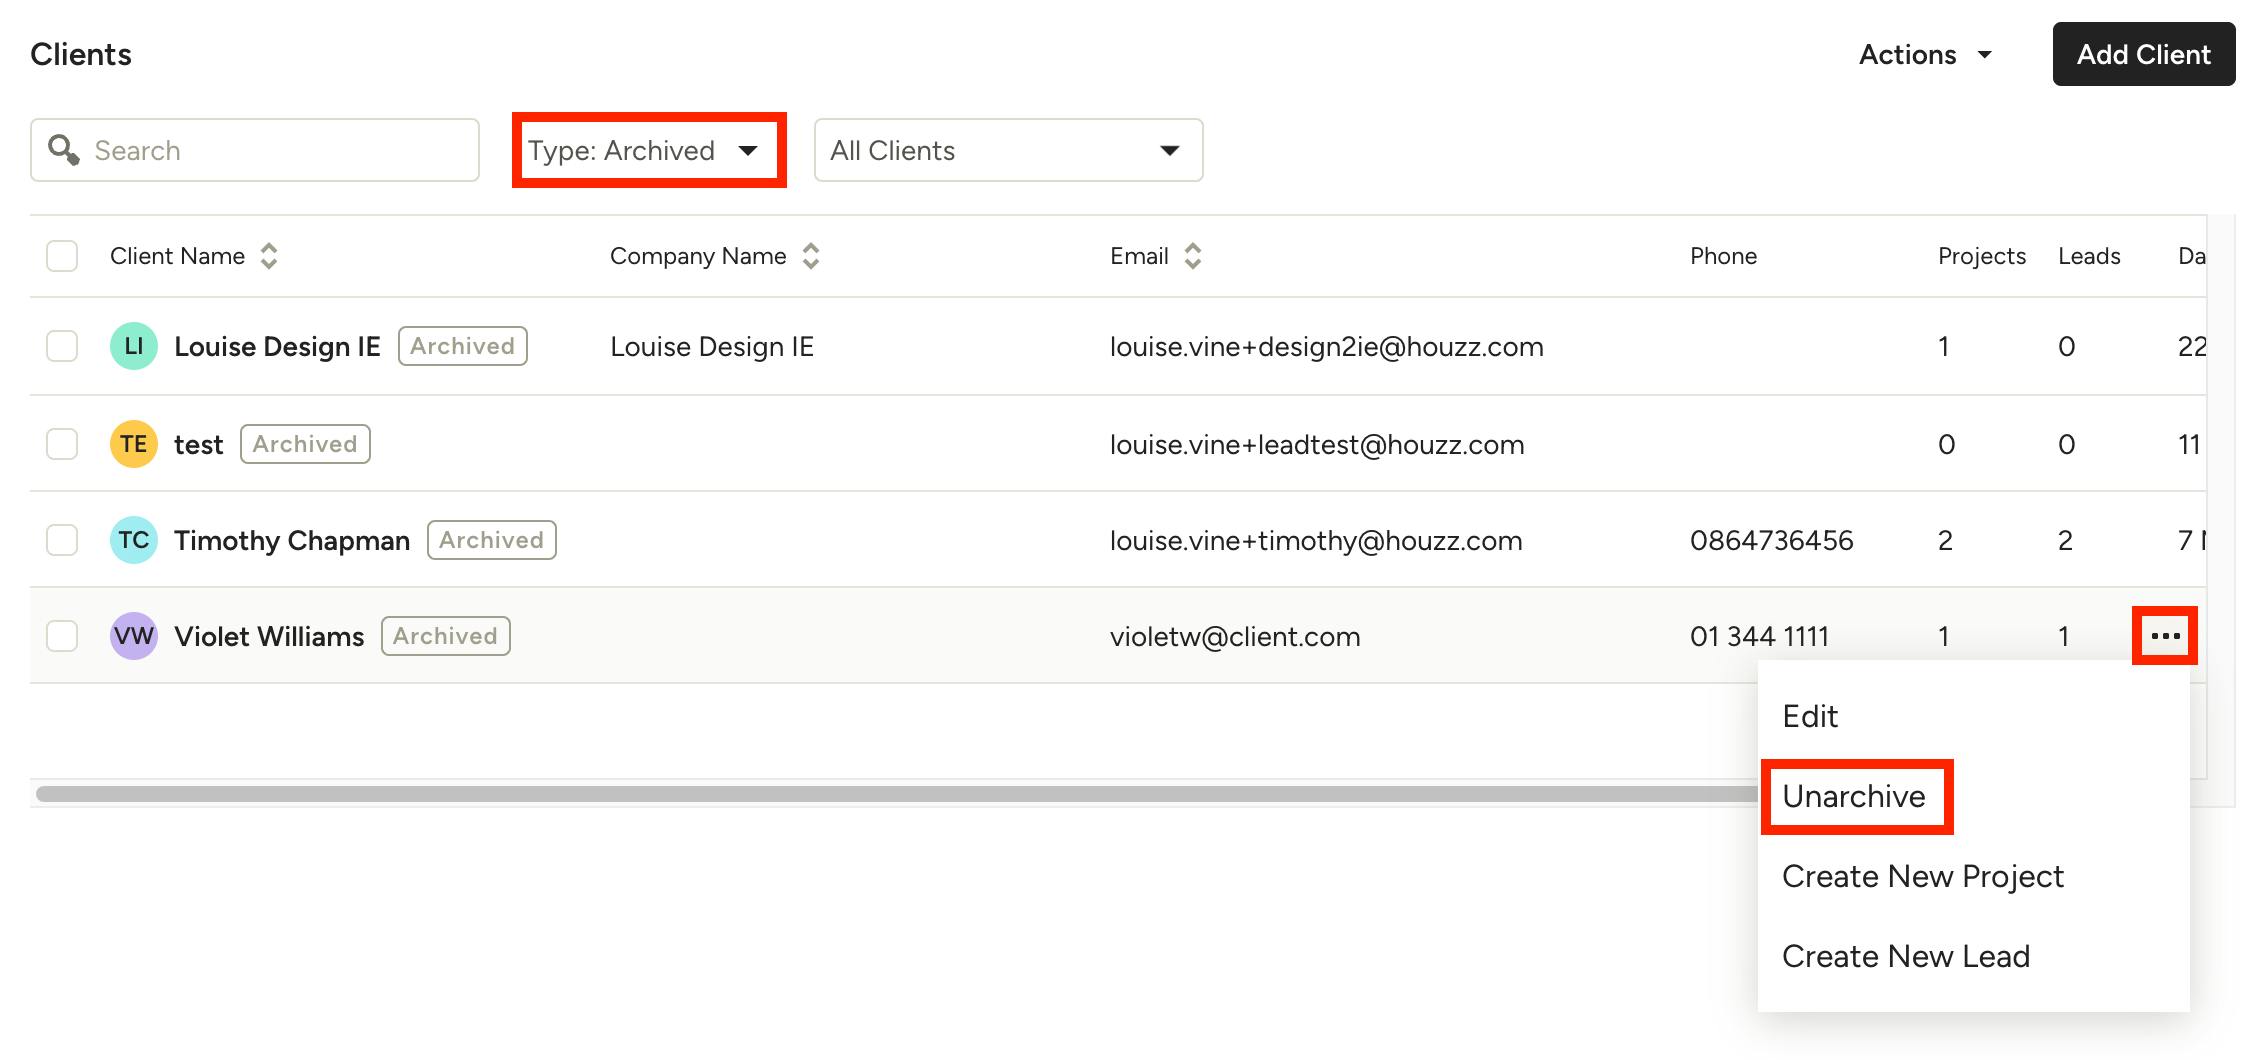Screen dimensions: 2260x1060
Task: Expand the All Clients dropdown
Action: pos(1008,150)
